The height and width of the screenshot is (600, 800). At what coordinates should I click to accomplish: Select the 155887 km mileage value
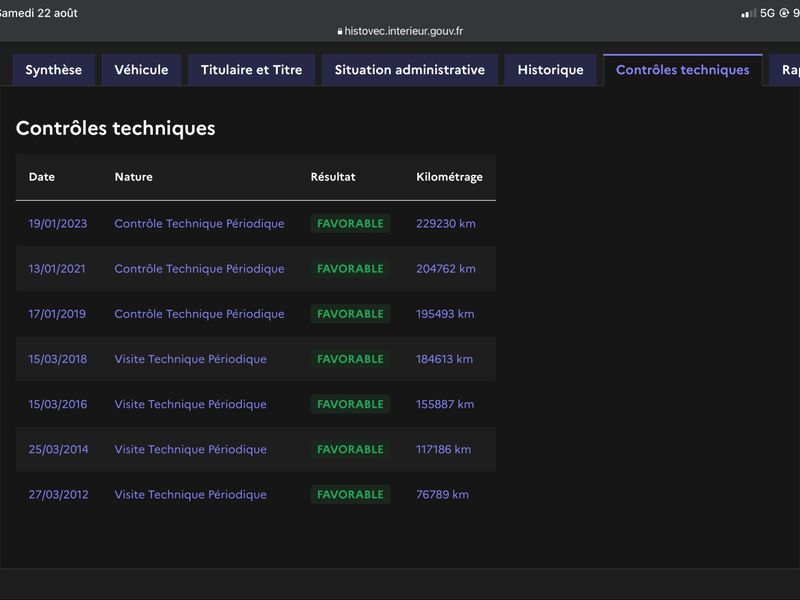[x=445, y=404]
